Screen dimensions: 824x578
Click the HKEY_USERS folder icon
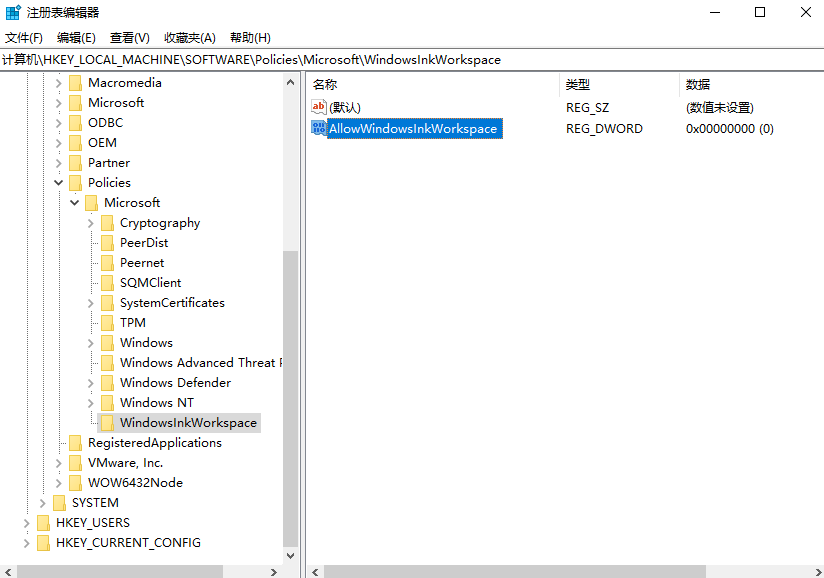coord(43,523)
